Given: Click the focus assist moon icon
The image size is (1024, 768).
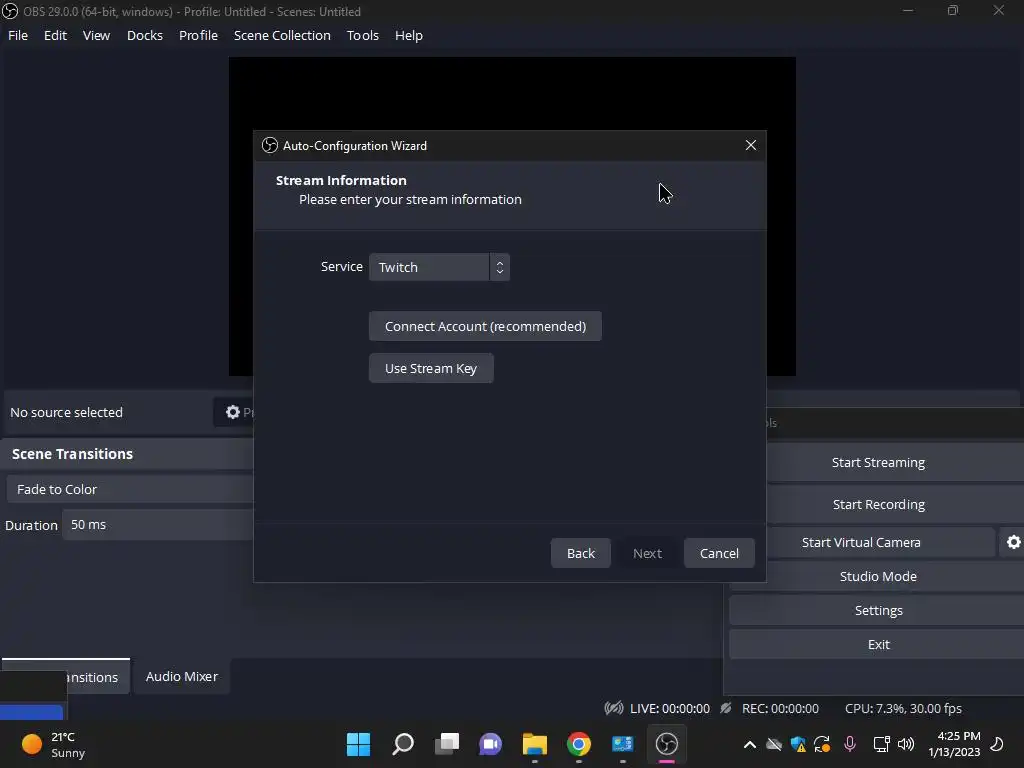Looking at the screenshot, I should (x=997, y=744).
